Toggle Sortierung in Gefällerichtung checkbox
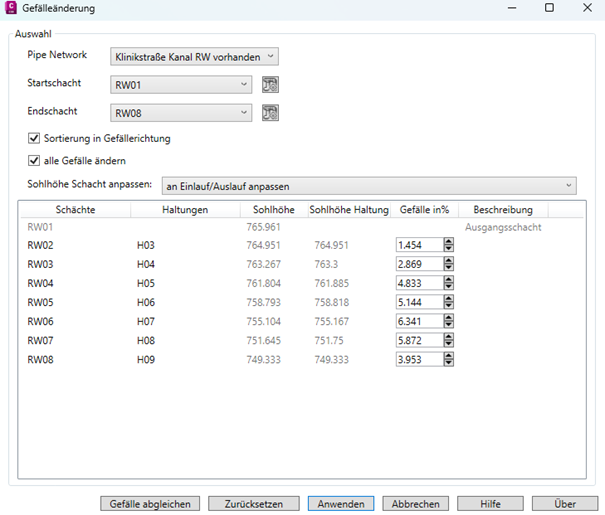This screenshot has height=515, width=605. [35, 138]
